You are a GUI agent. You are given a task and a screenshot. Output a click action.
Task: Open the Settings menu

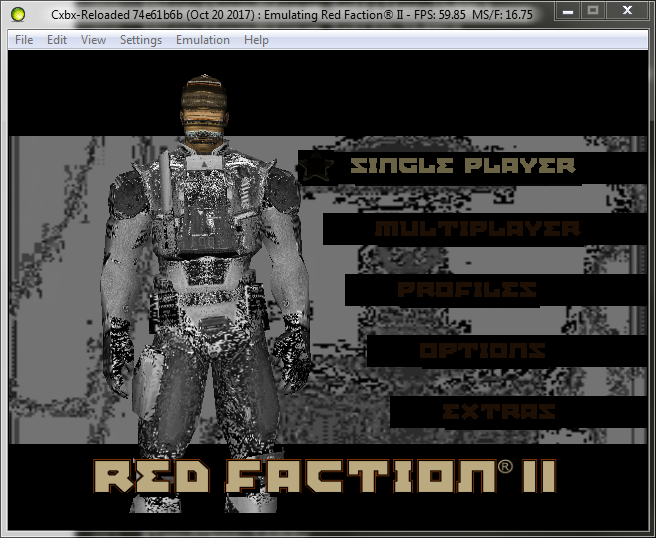point(141,40)
